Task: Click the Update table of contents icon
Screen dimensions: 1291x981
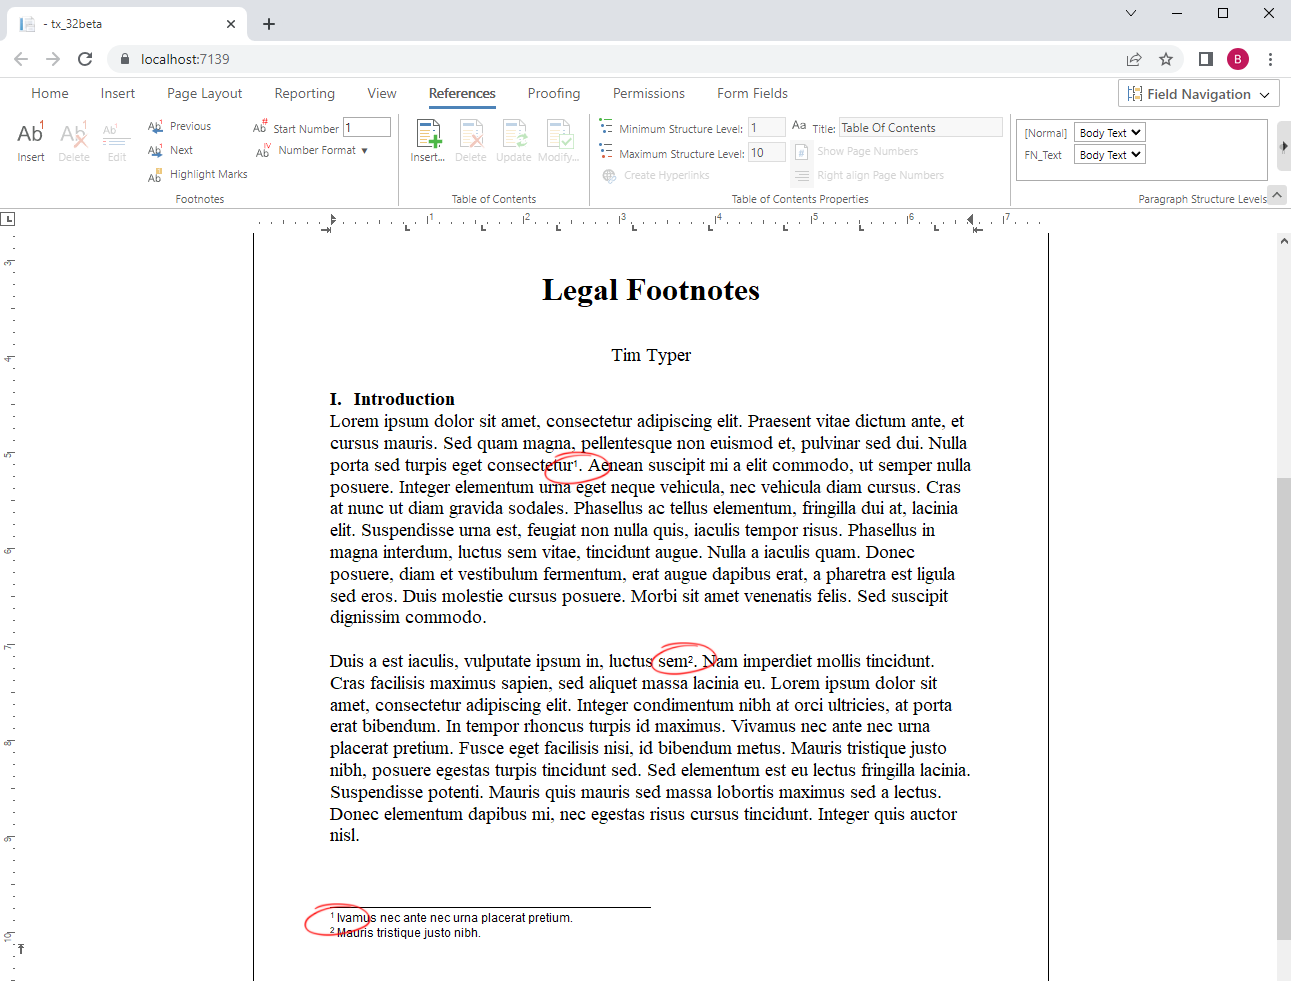Action: pos(514,141)
